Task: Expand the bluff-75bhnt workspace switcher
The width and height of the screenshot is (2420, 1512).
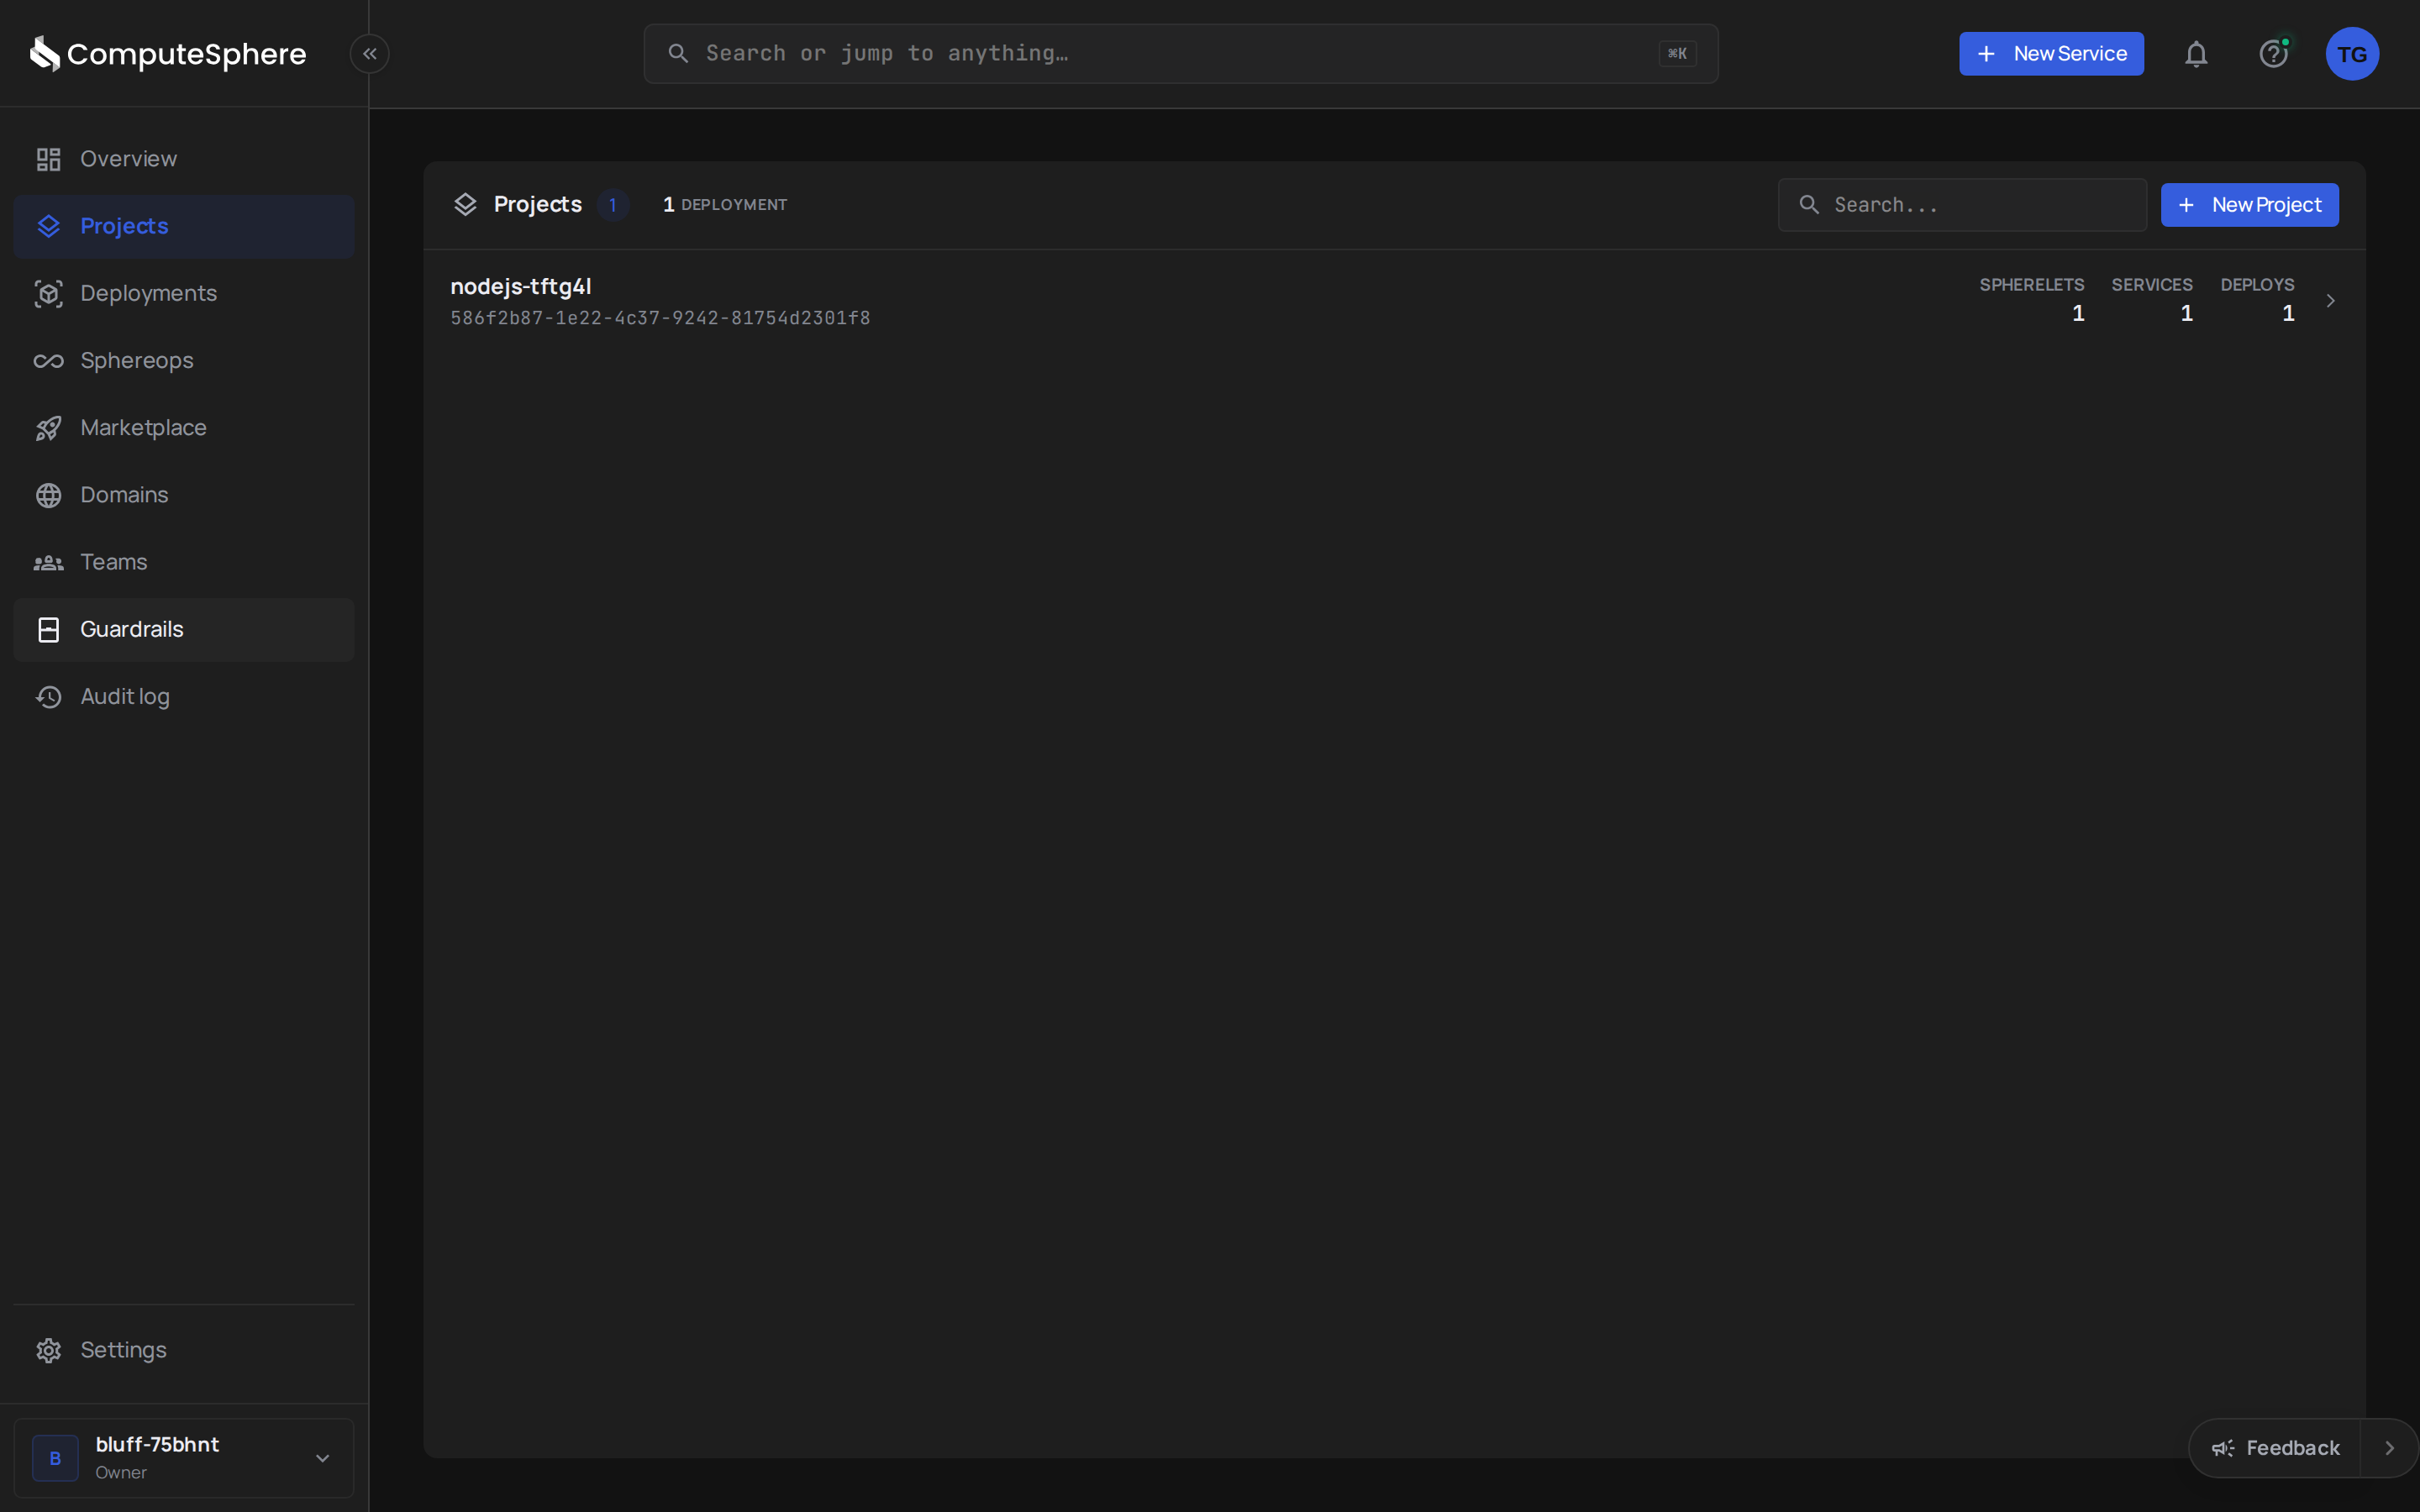Action: [x=184, y=1458]
